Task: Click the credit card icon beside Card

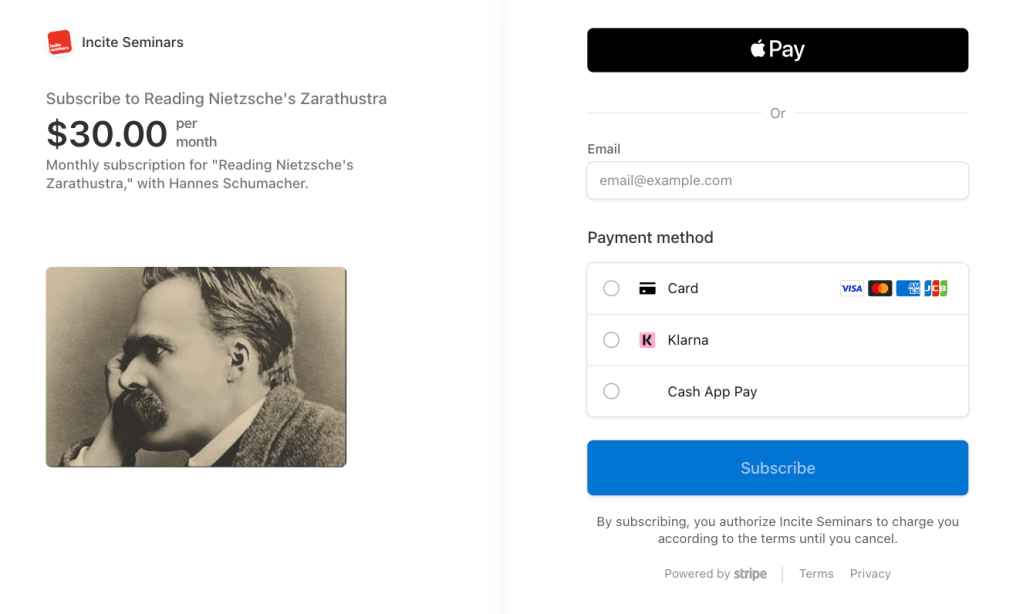Action: pyautogui.click(x=647, y=288)
